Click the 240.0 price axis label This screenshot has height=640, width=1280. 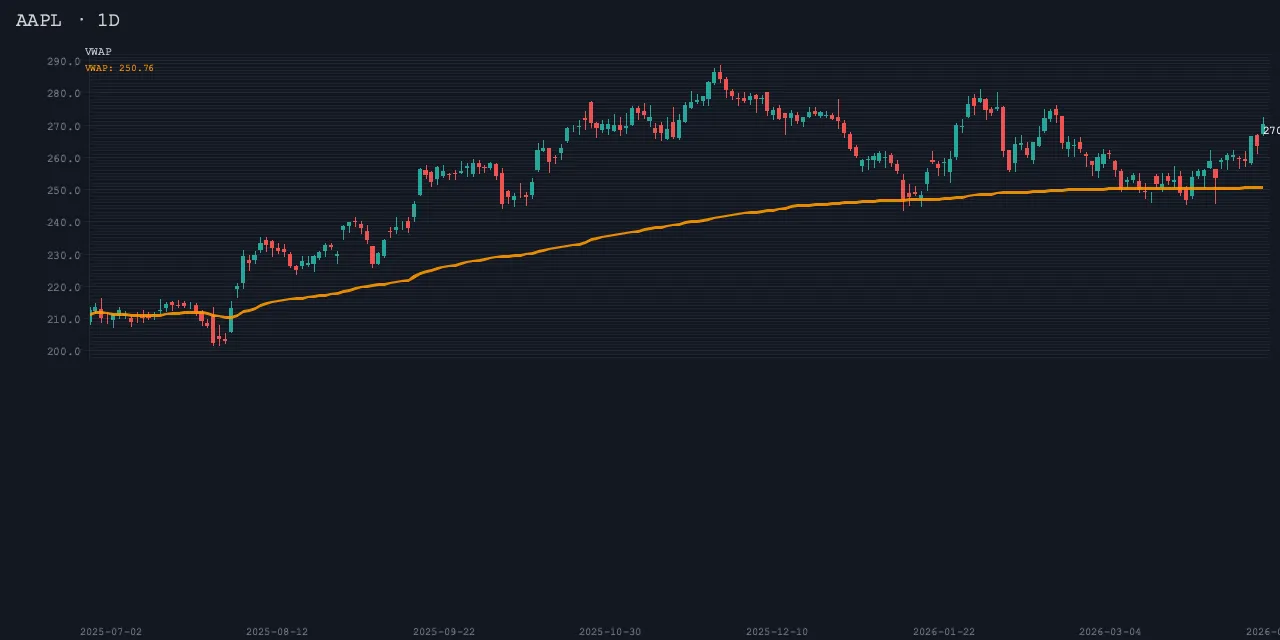pyautogui.click(x=63, y=223)
